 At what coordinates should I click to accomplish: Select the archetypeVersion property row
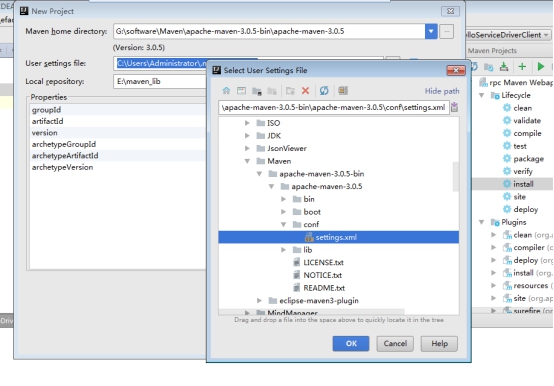point(118,167)
